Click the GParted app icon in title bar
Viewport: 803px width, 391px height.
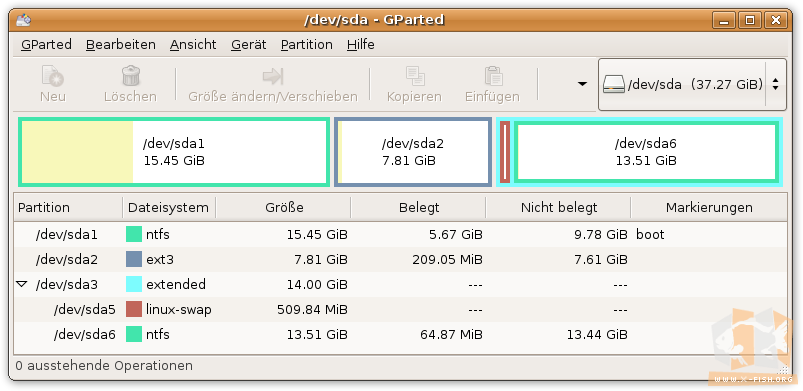[24, 20]
